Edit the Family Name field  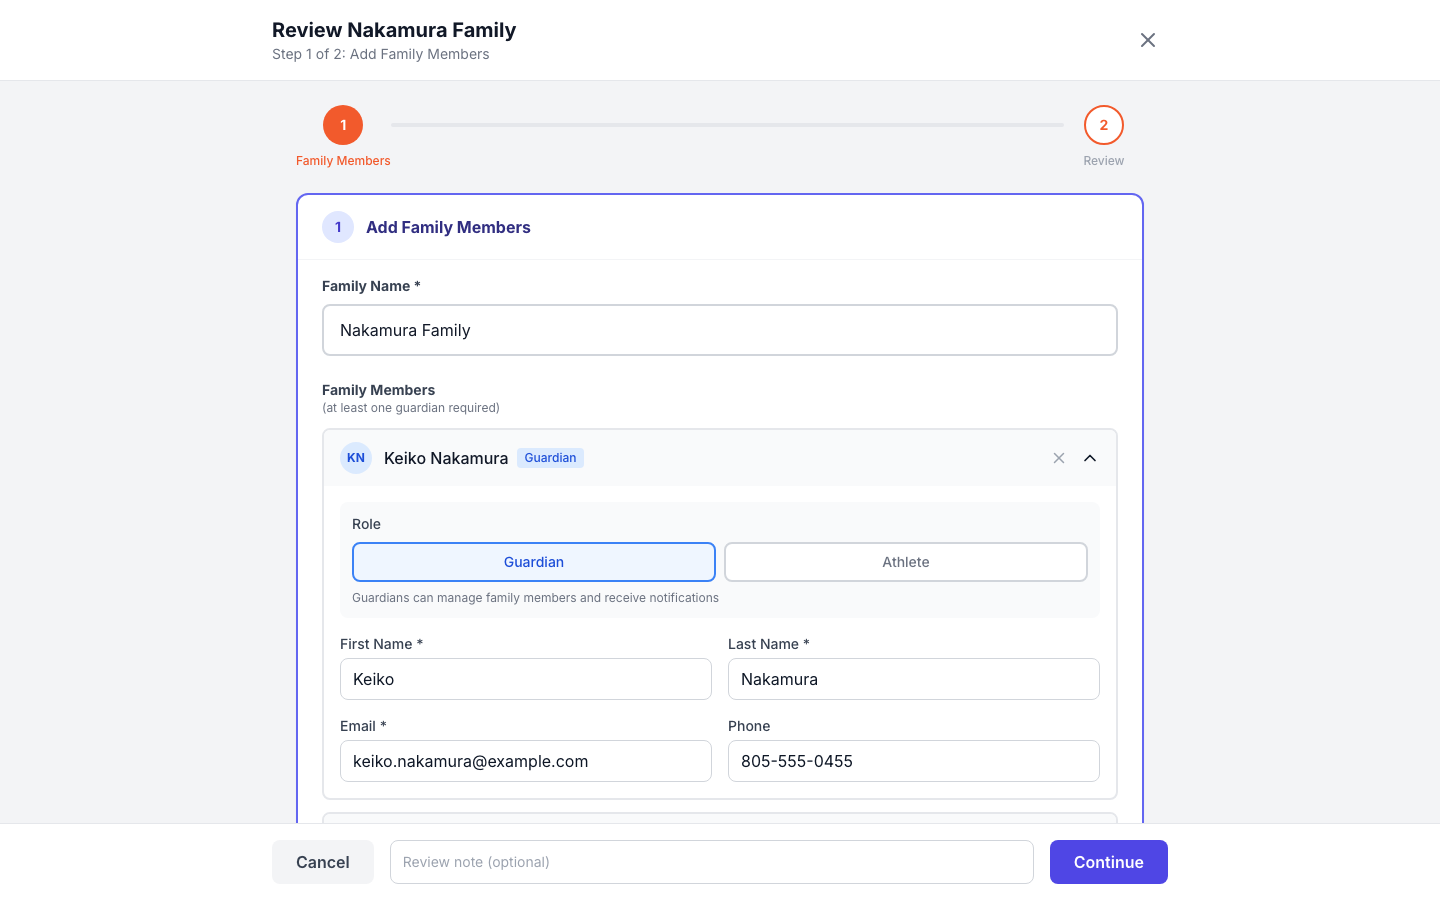(x=720, y=330)
